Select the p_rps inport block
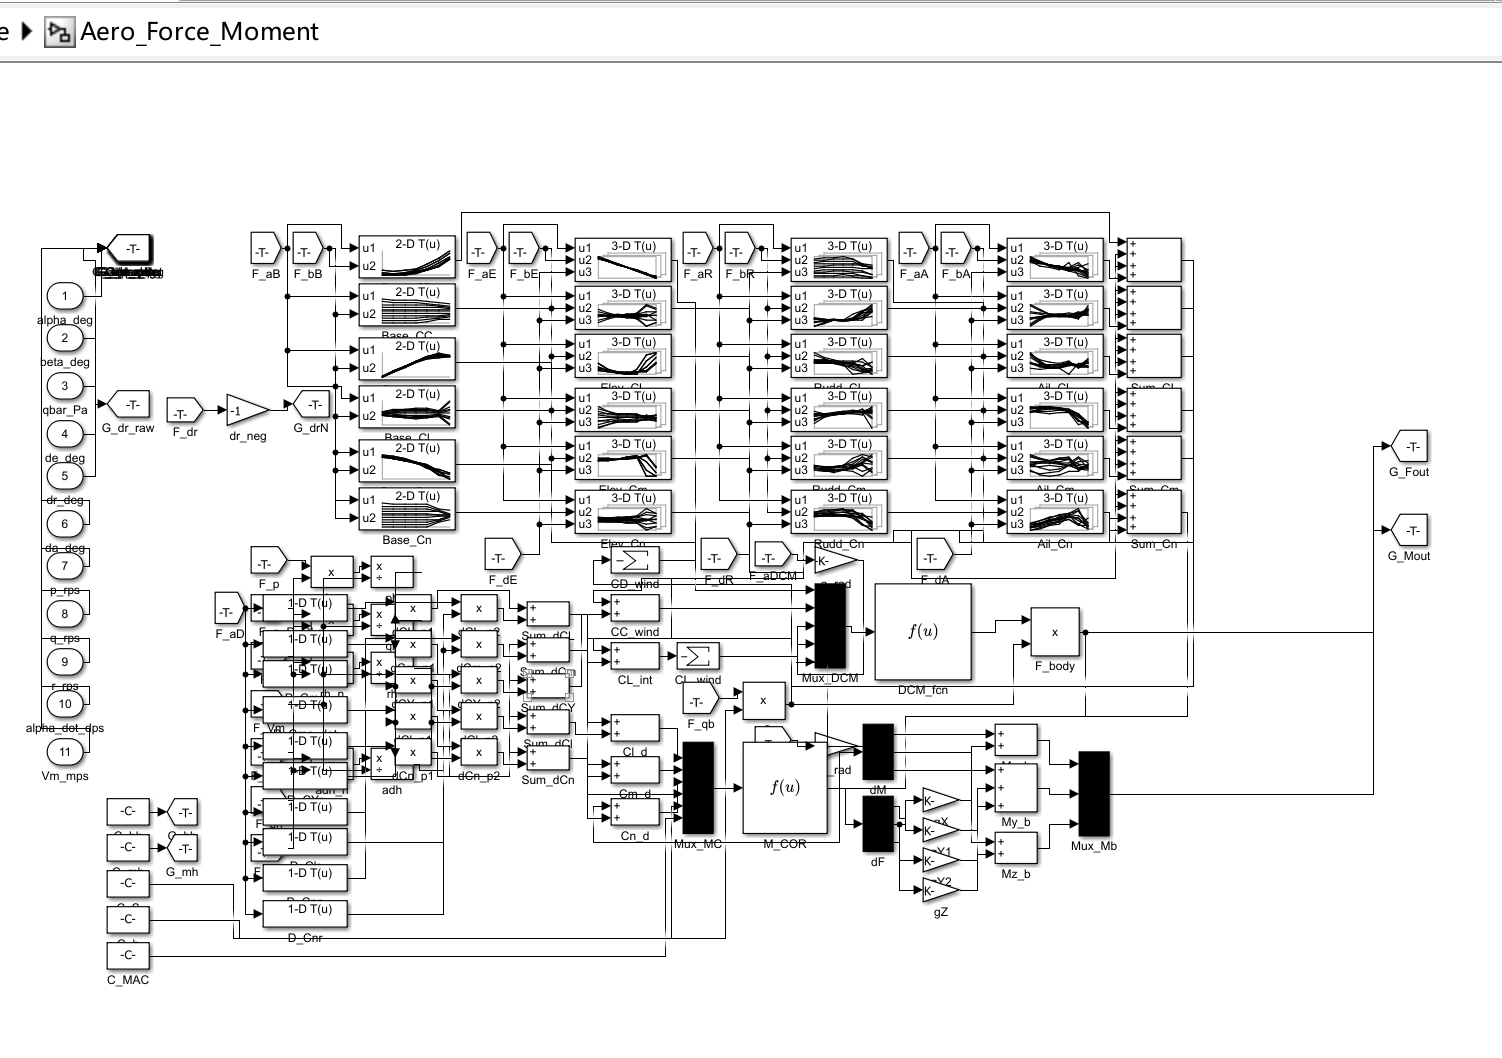 coord(65,566)
